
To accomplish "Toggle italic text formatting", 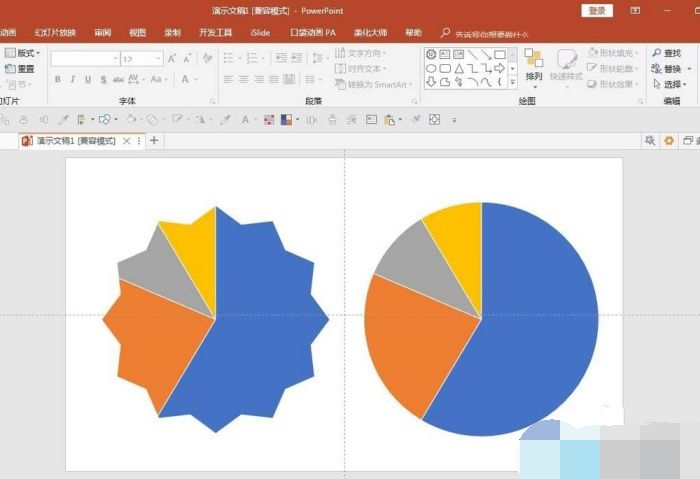I will [x=73, y=80].
